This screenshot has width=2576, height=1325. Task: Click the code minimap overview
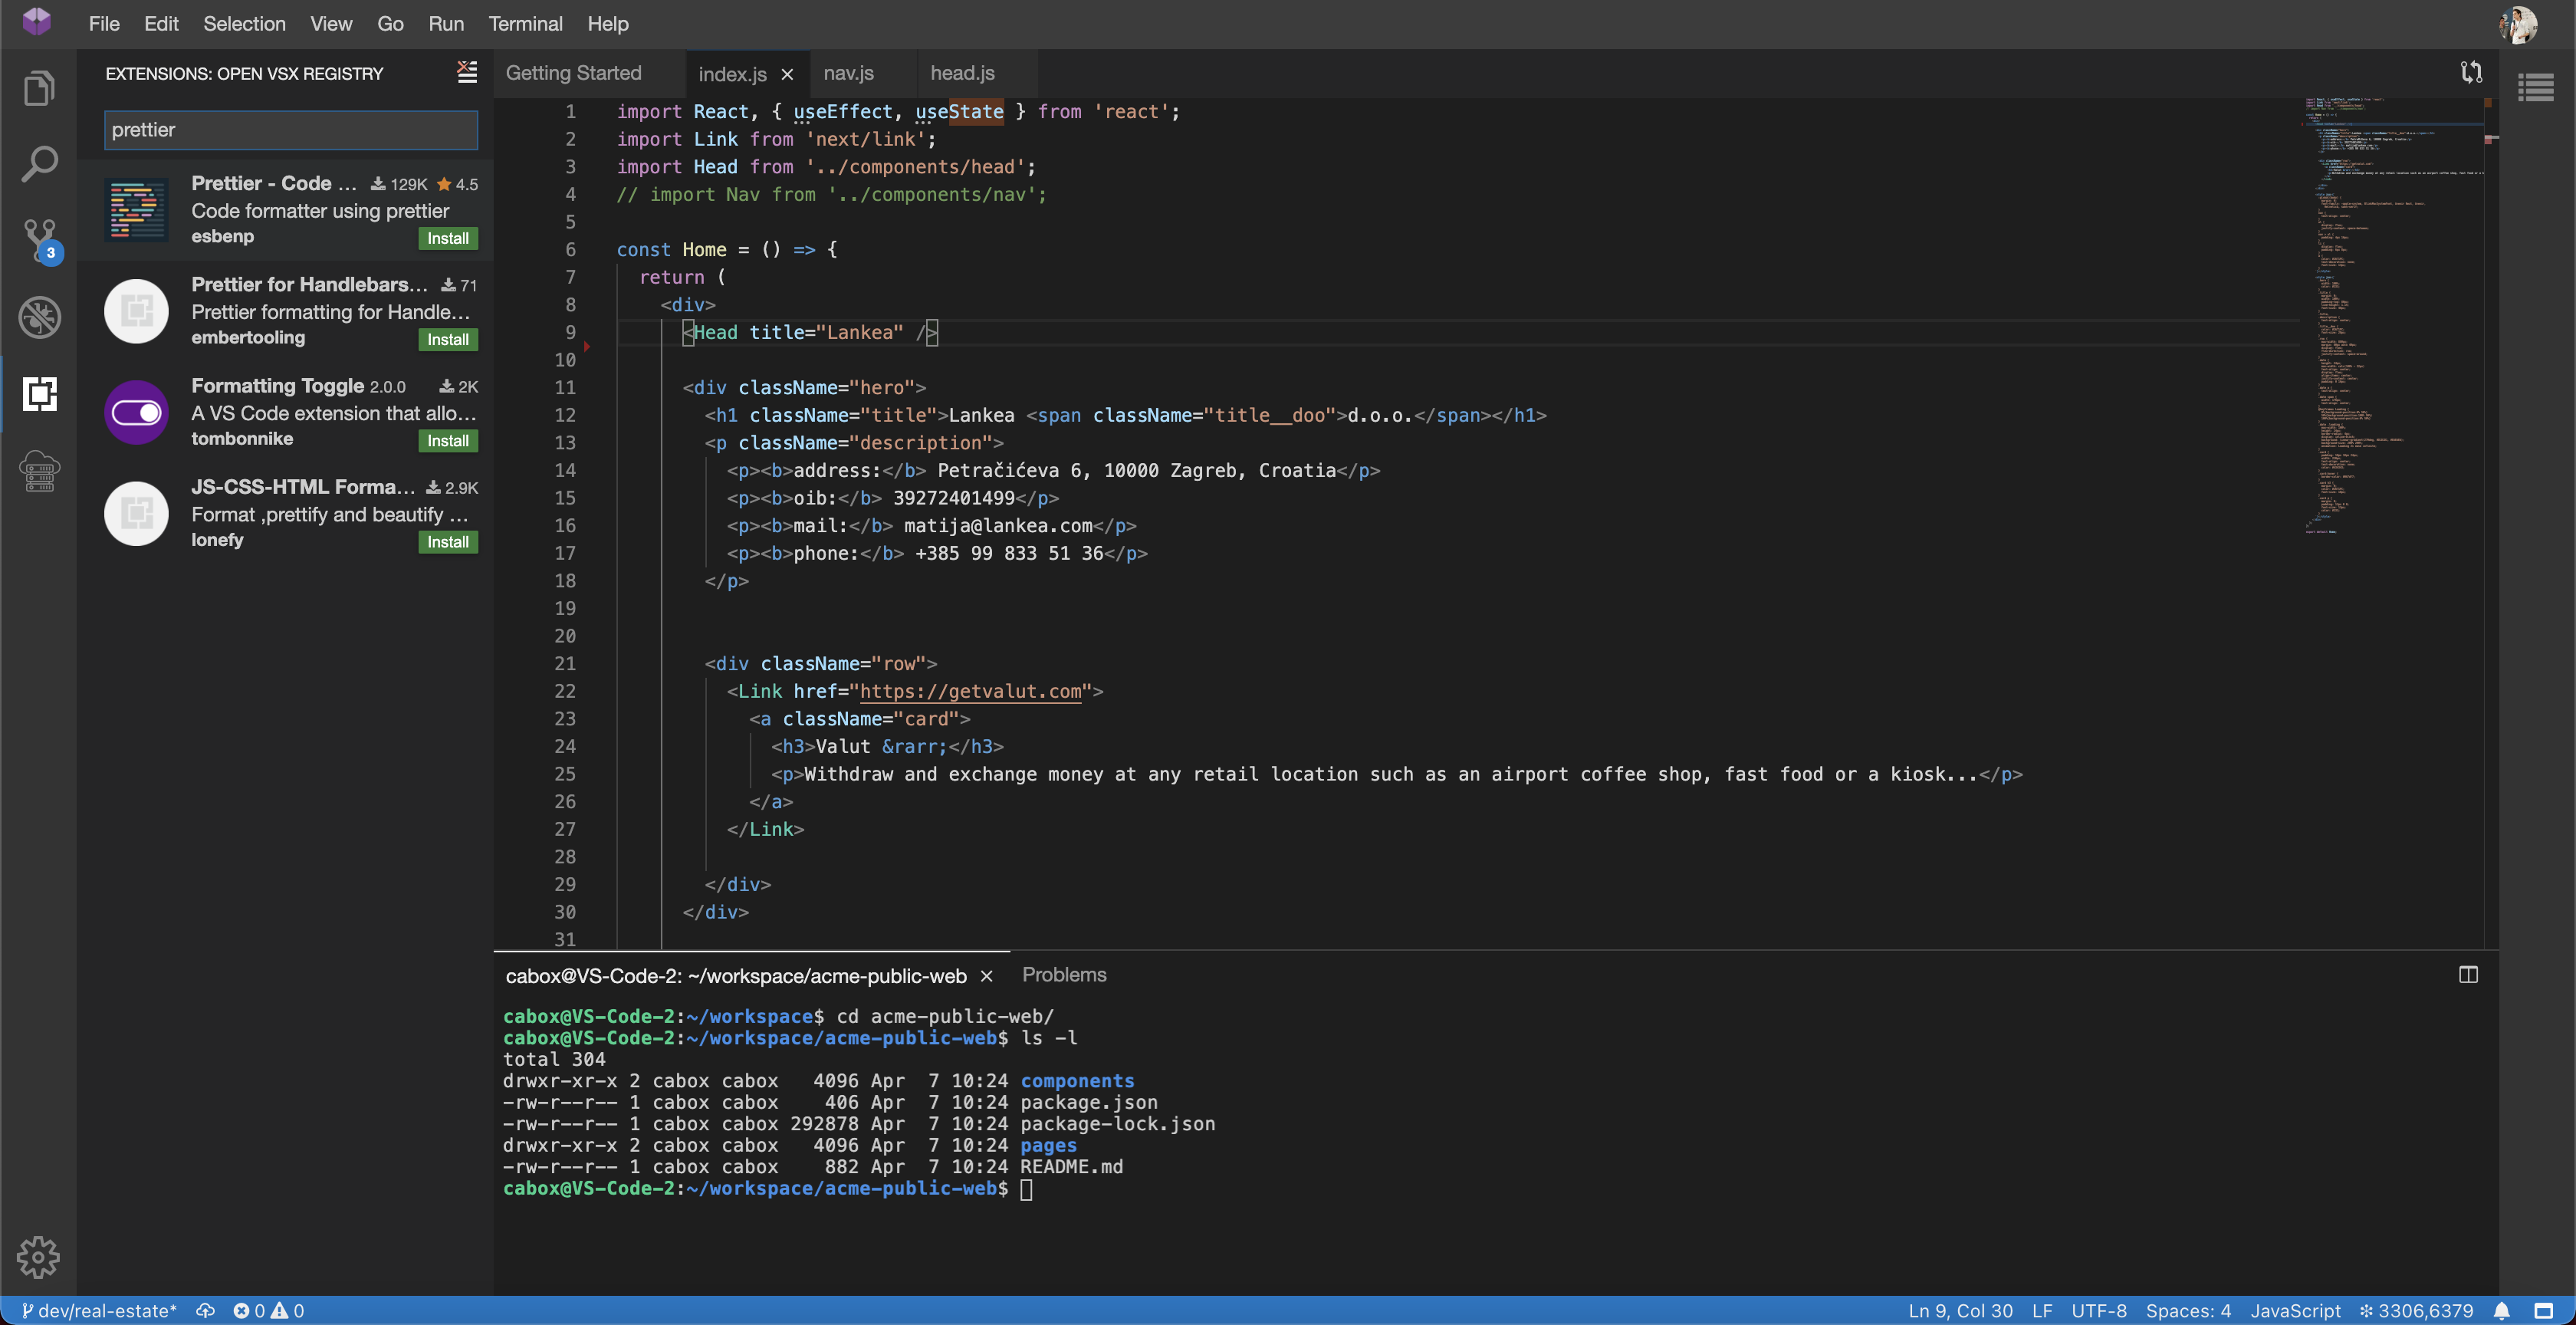click(x=2393, y=315)
